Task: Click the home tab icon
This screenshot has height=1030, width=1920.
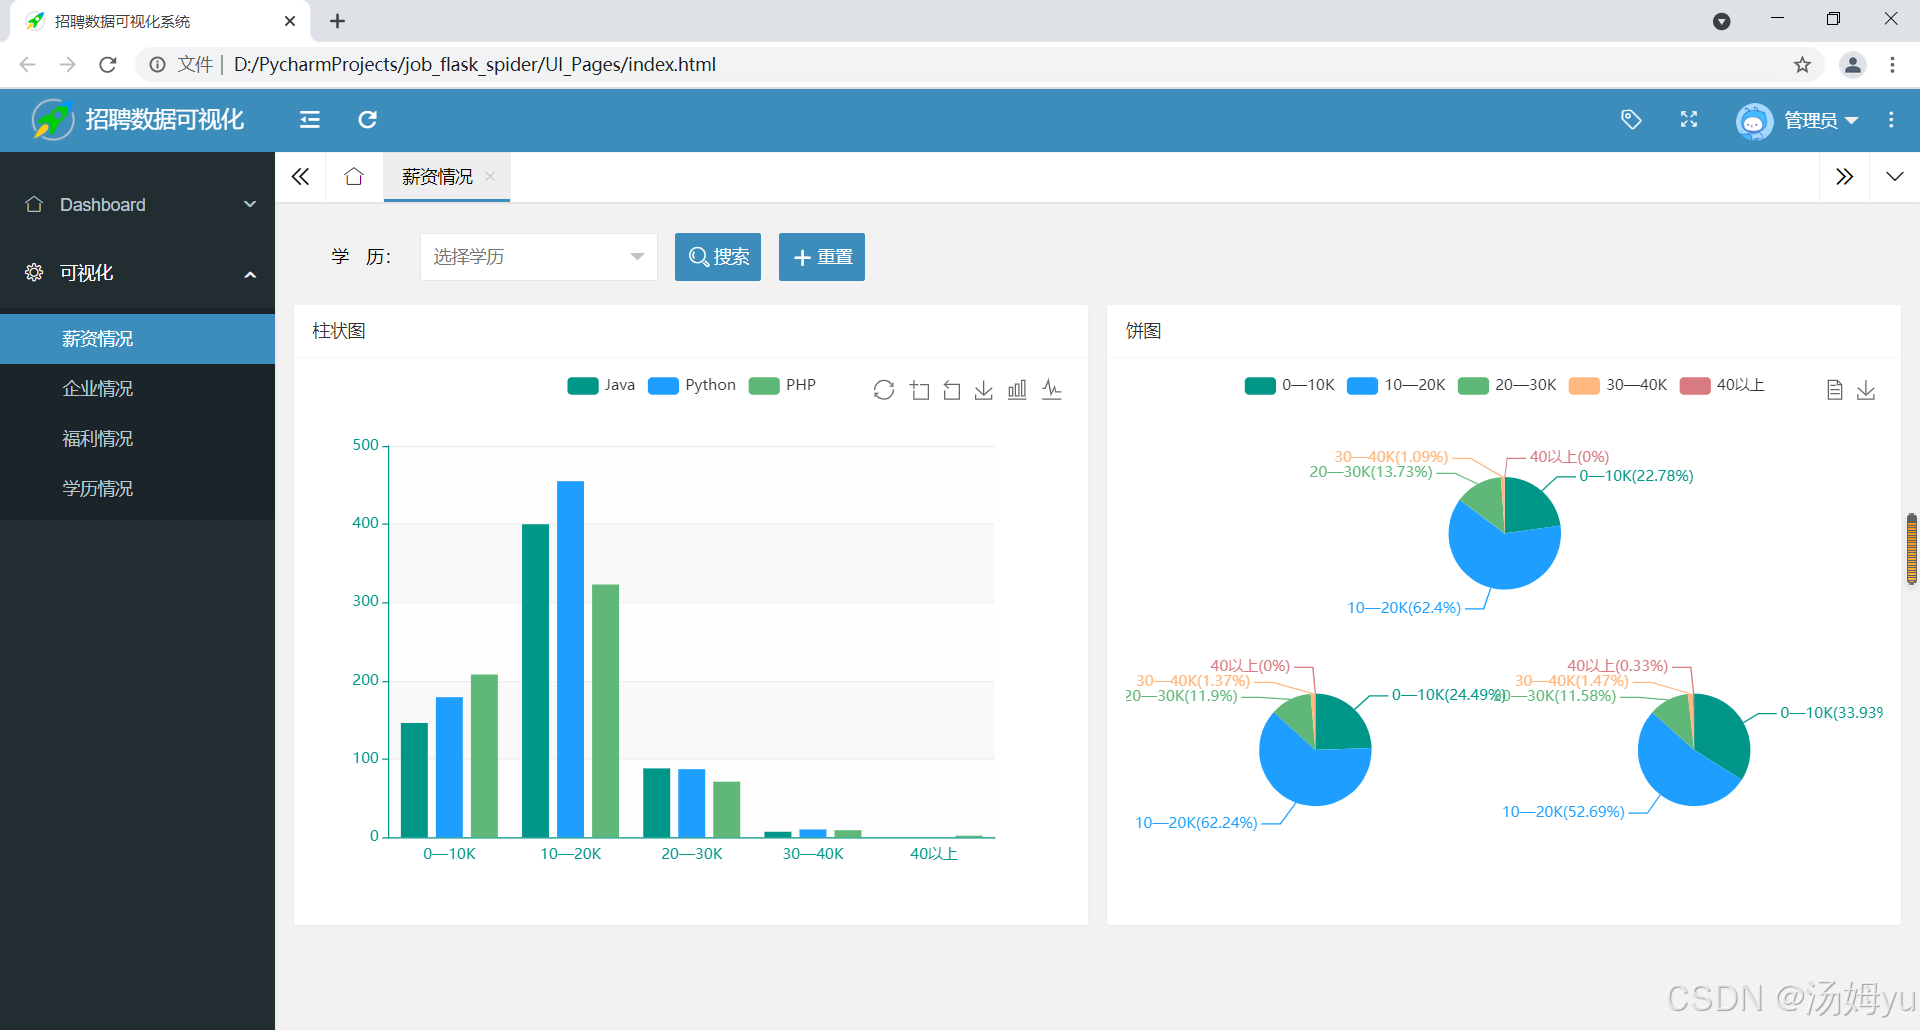Action: point(354,177)
